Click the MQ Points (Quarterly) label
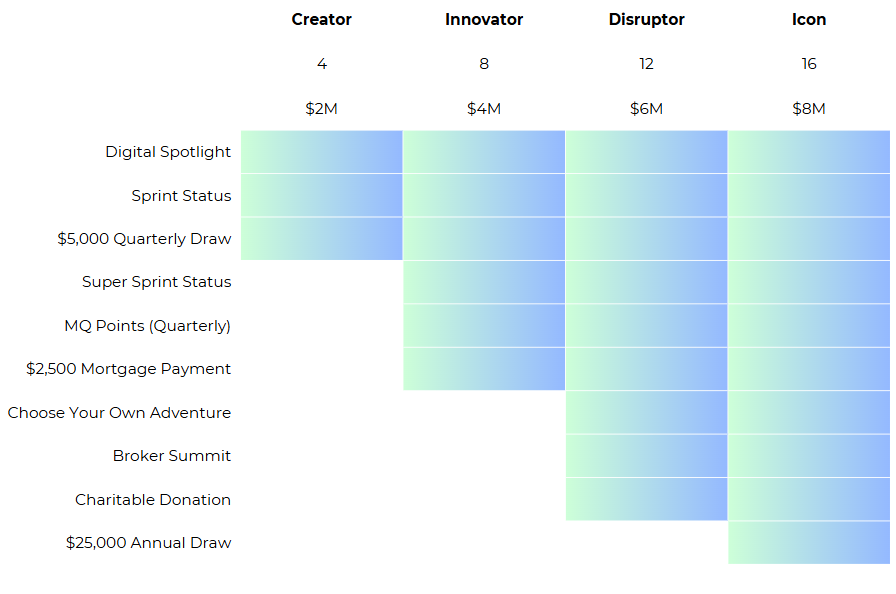The width and height of the screenshot is (896, 594). [147, 326]
